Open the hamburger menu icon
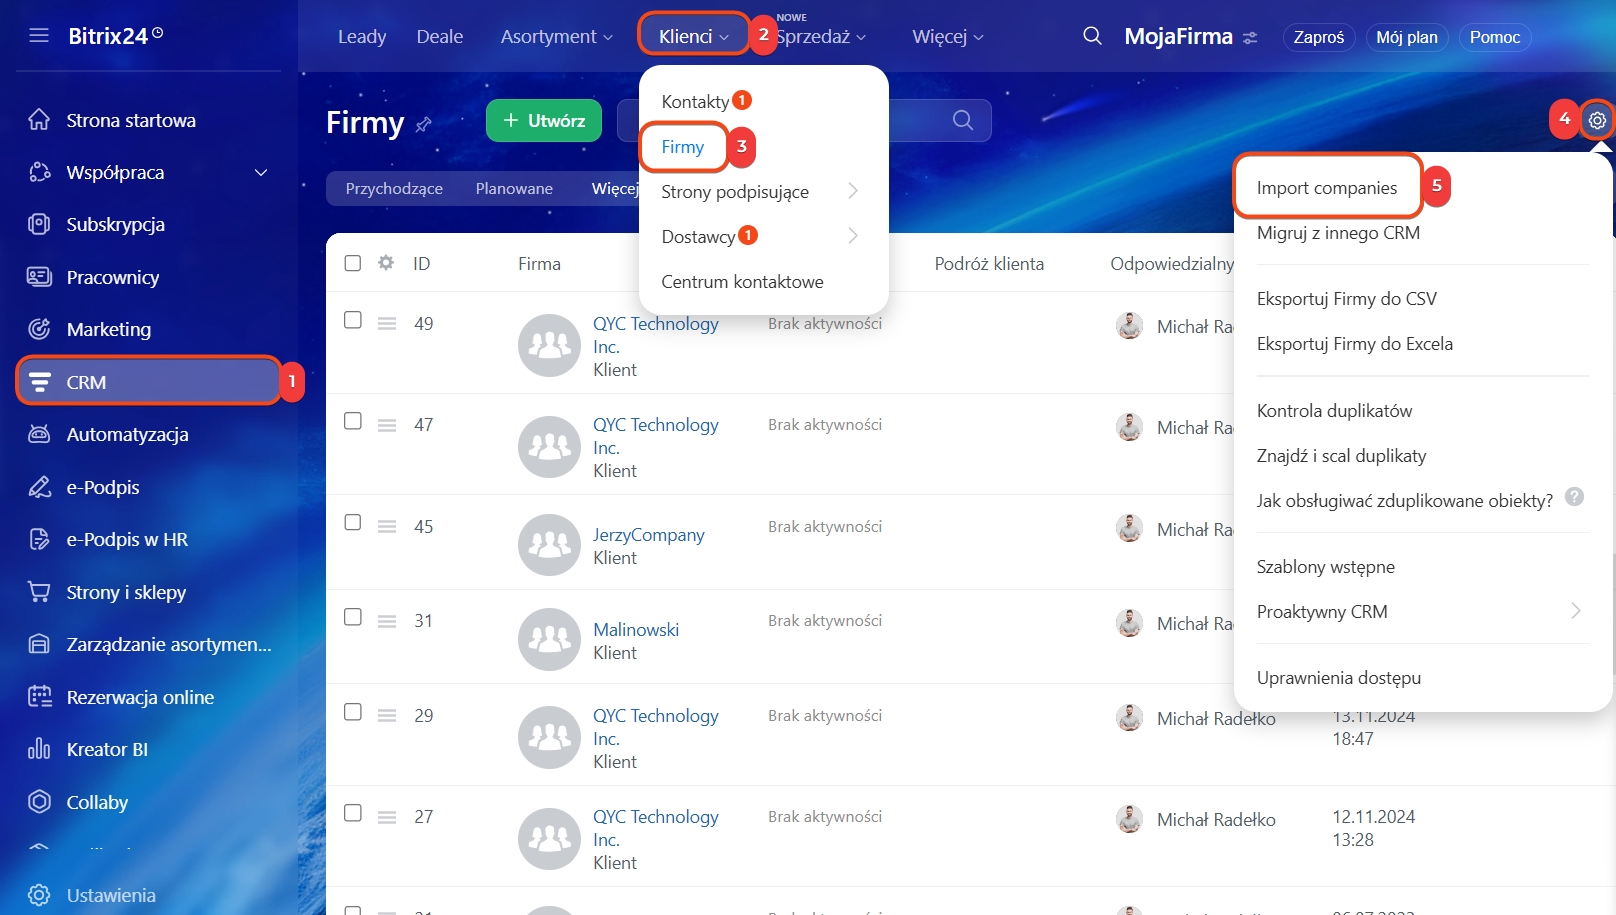This screenshot has width=1616, height=915. [39, 36]
